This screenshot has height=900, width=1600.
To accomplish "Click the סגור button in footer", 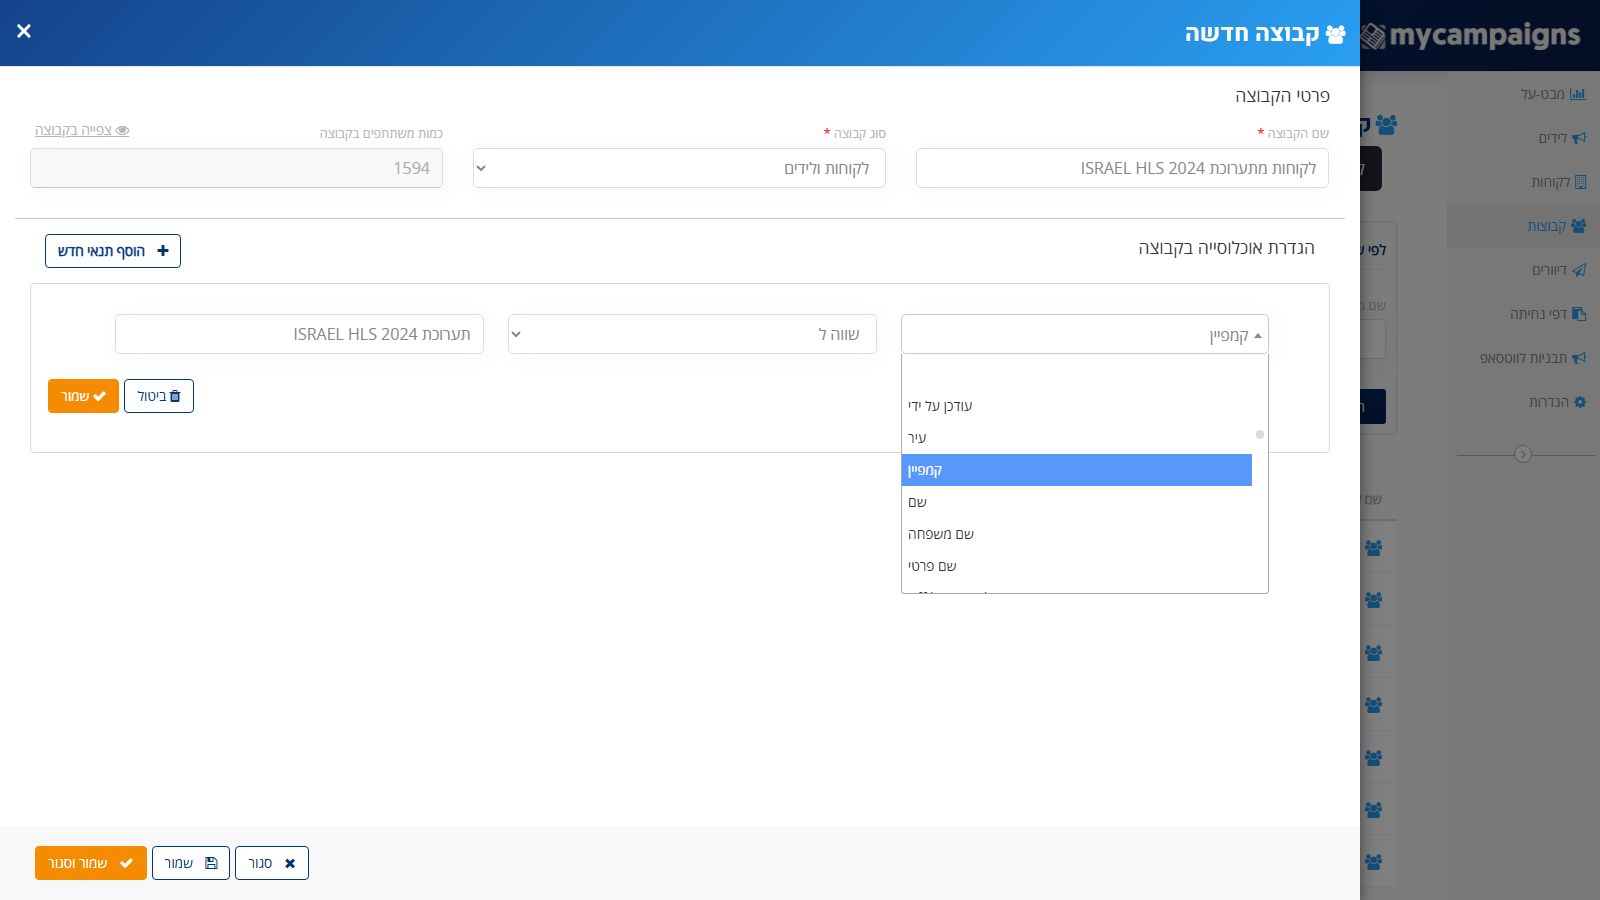I will point(272,863).
